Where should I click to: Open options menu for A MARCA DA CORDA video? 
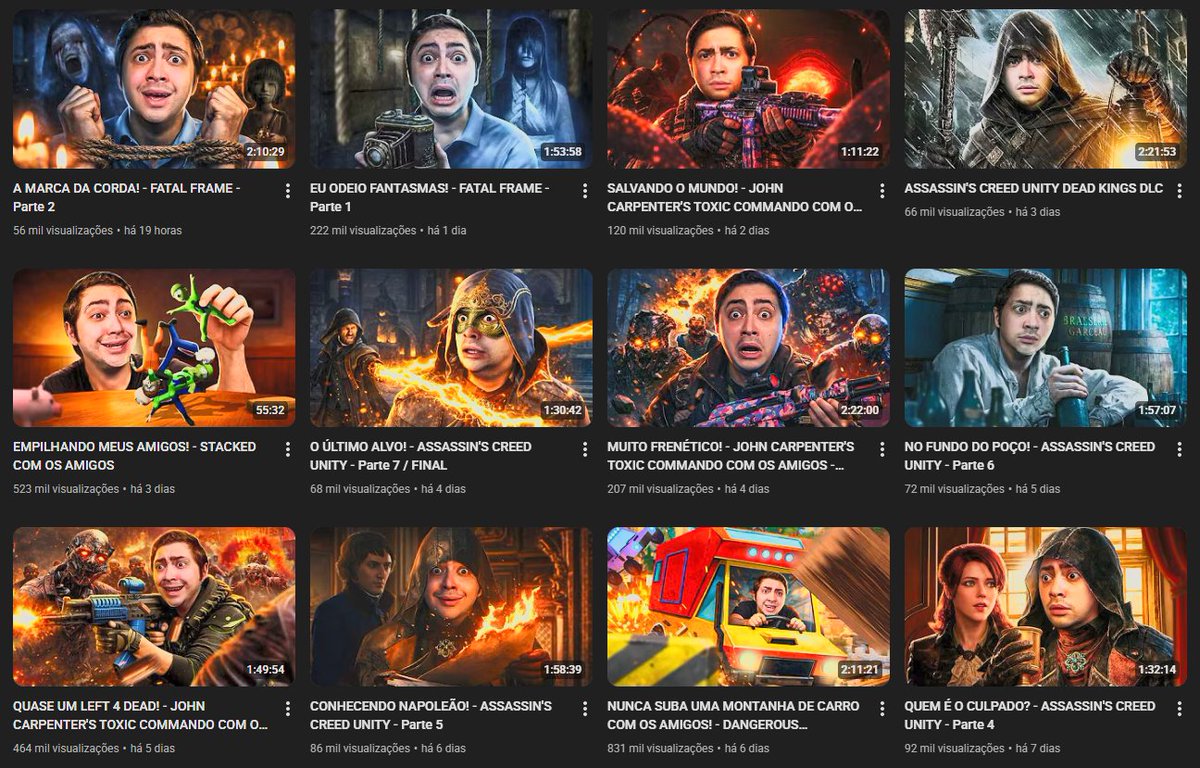(x=288, y=191)
